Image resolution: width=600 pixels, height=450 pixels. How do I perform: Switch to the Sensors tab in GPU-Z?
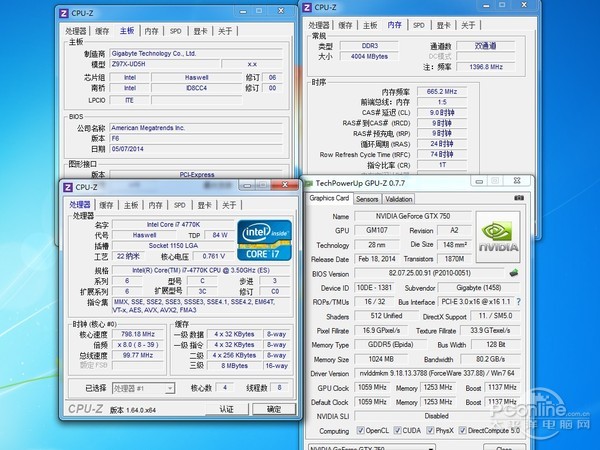click(367, 198)
